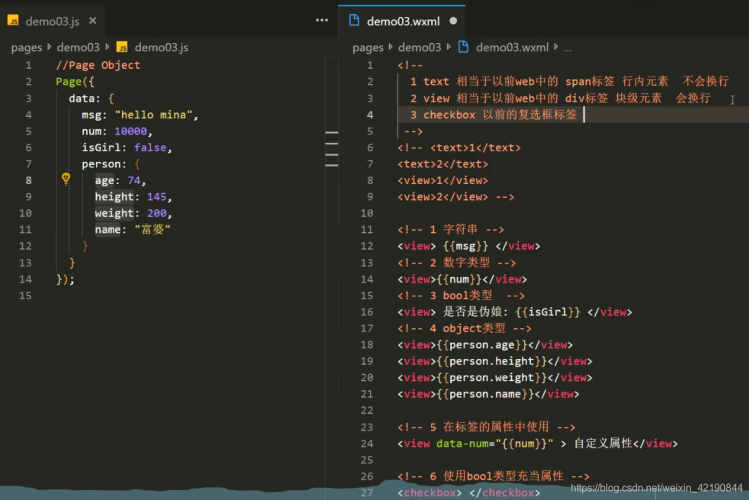Expand the chevron after 'pages' in the right breadcrumb

click(x=391, y=47)
